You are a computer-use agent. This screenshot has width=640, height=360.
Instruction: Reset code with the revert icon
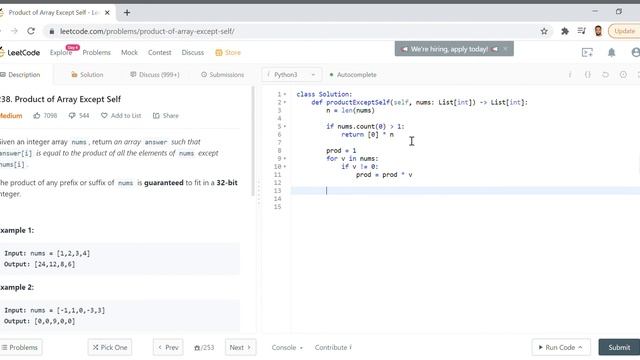tap(605, 75)
